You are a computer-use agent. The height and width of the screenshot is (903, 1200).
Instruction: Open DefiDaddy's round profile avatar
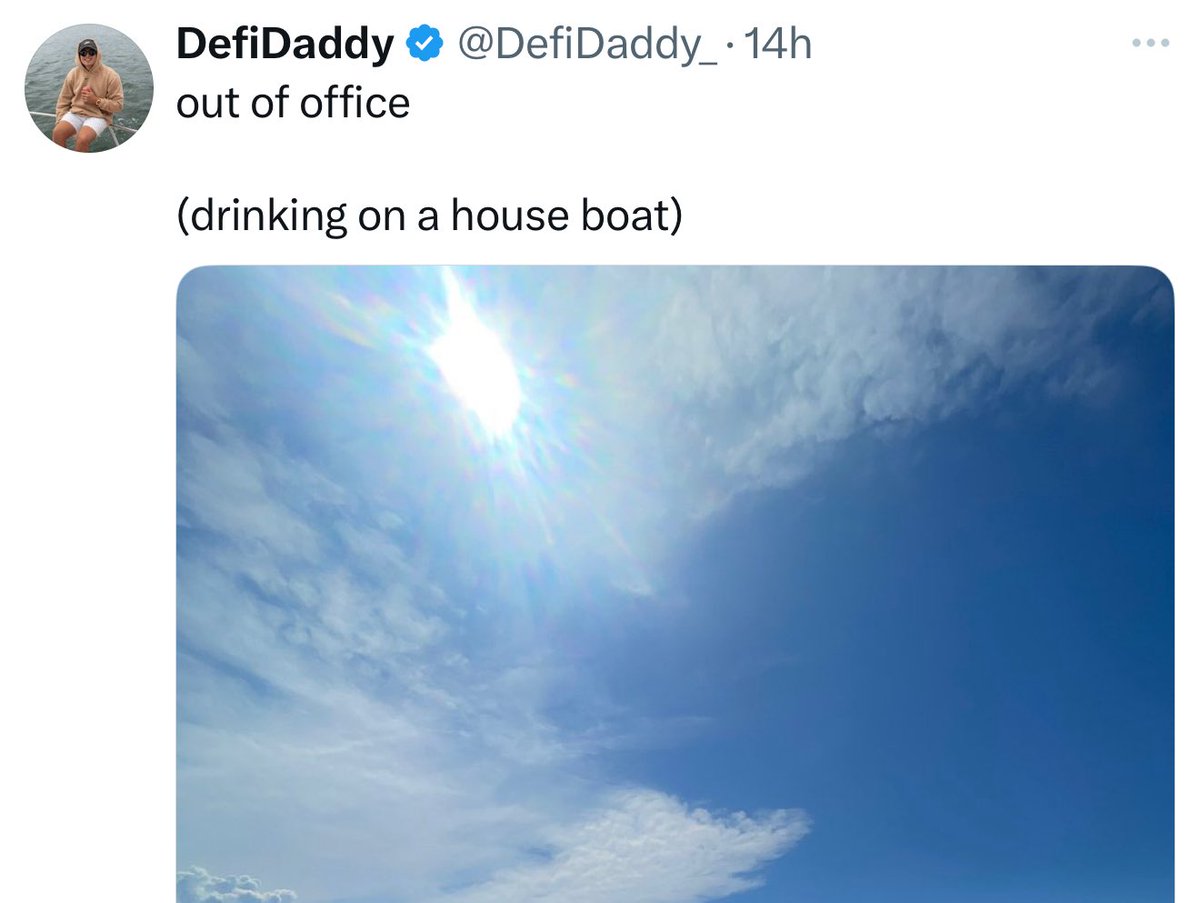click(x=89, y=88)
